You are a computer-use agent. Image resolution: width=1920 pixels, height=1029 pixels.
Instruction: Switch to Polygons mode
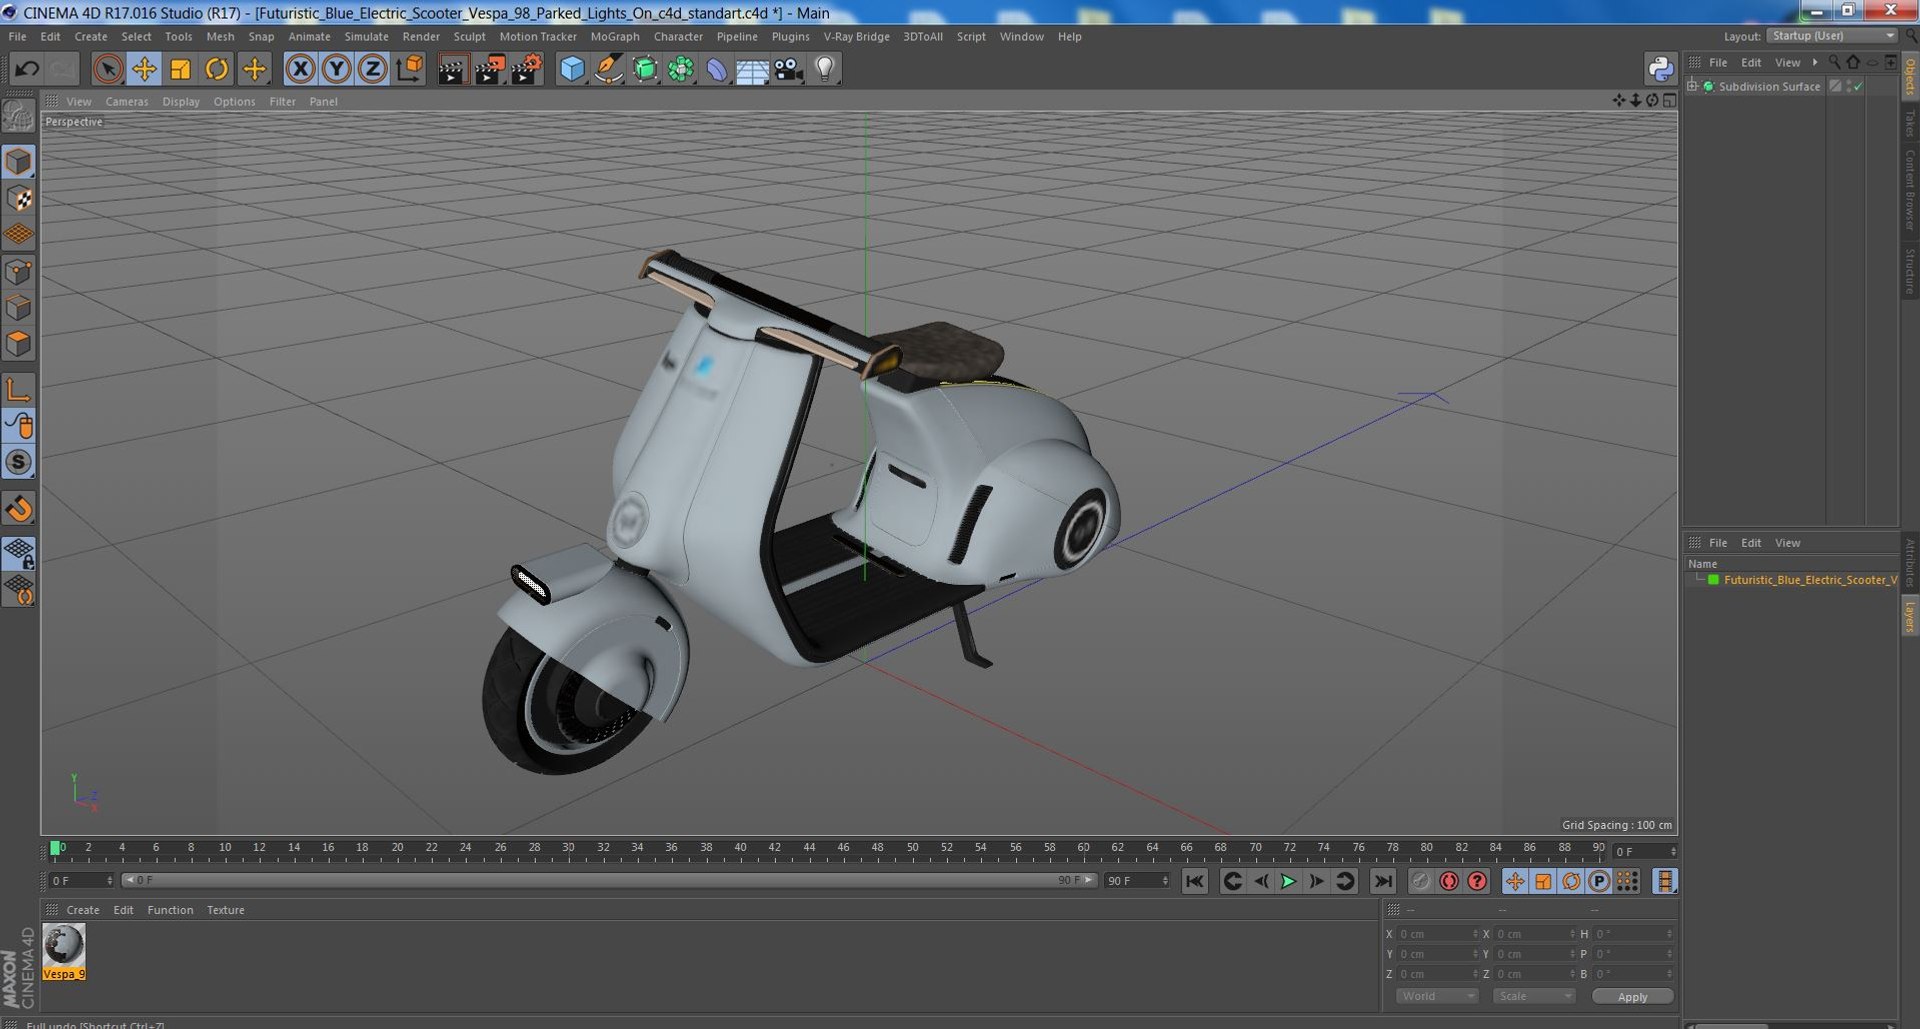18,343
